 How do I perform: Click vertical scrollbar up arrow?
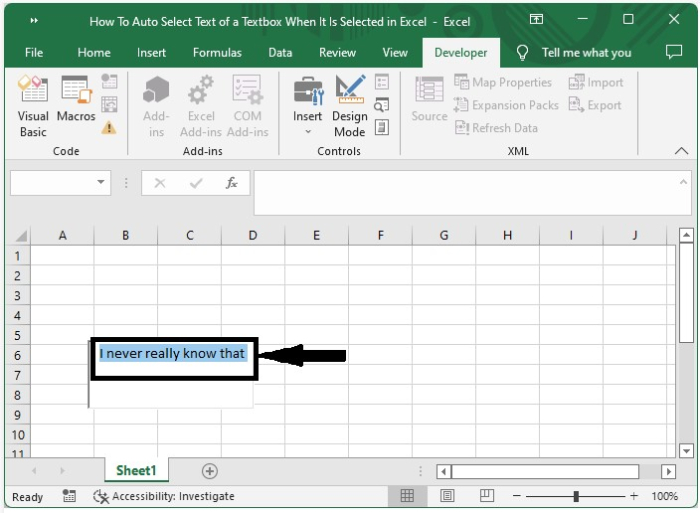pyautogui.click(x=687, y=235)
